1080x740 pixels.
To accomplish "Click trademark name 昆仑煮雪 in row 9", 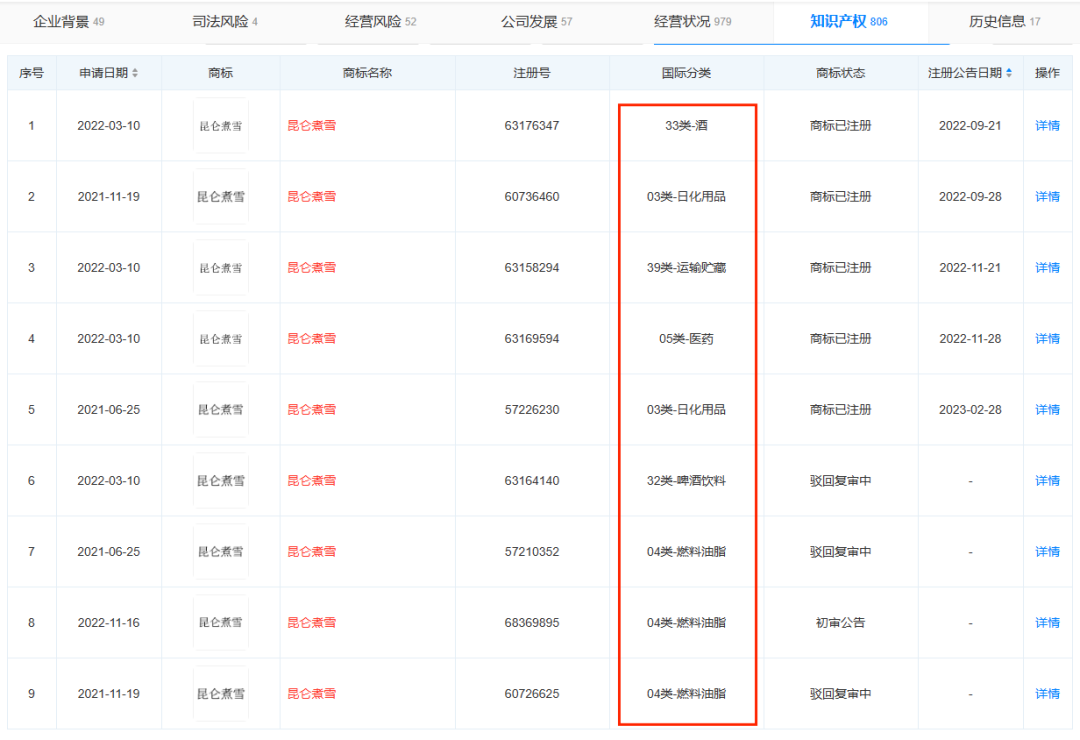I will coord(311,694).
